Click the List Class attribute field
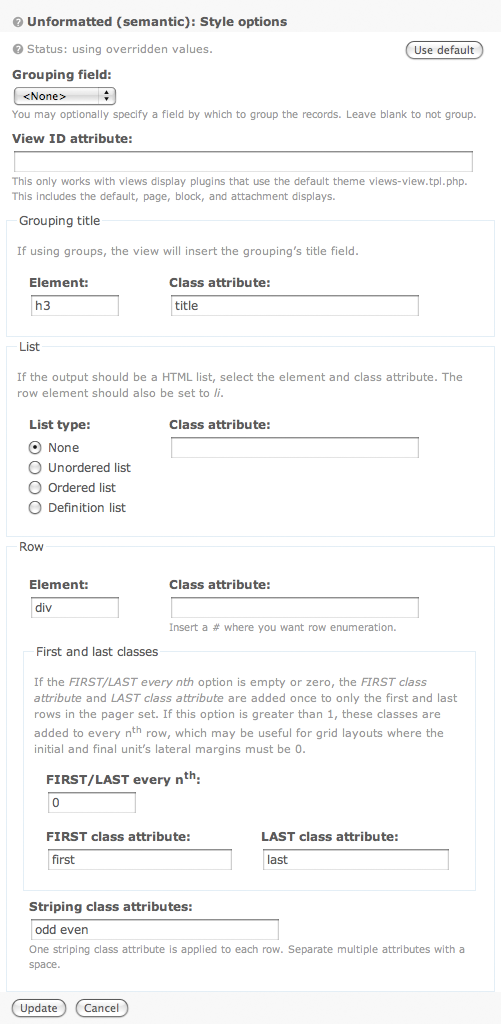 [x=295, y=448]
